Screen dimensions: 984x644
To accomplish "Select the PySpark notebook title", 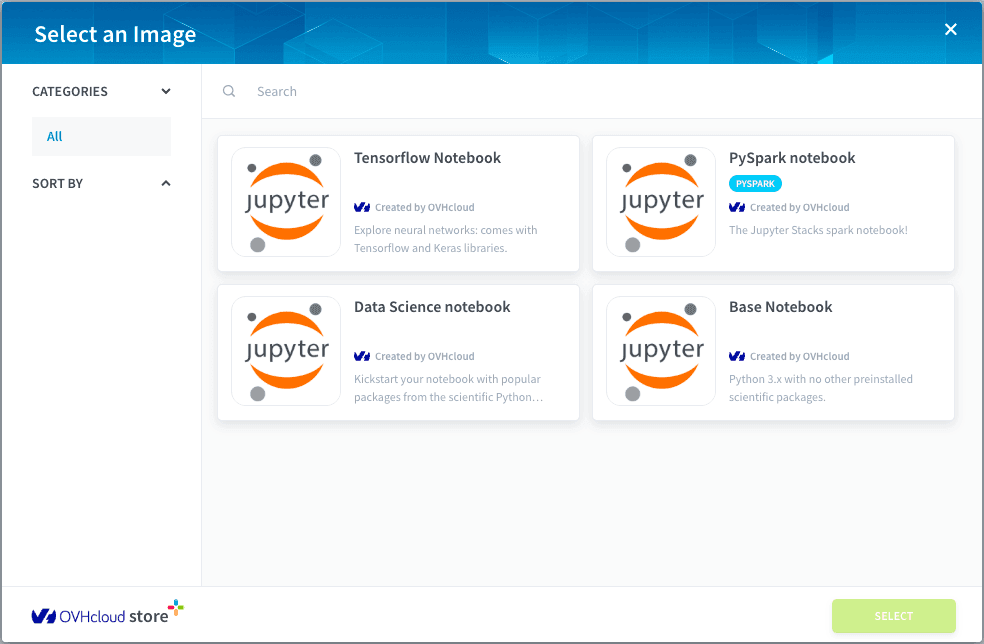I will pos(792,158).
